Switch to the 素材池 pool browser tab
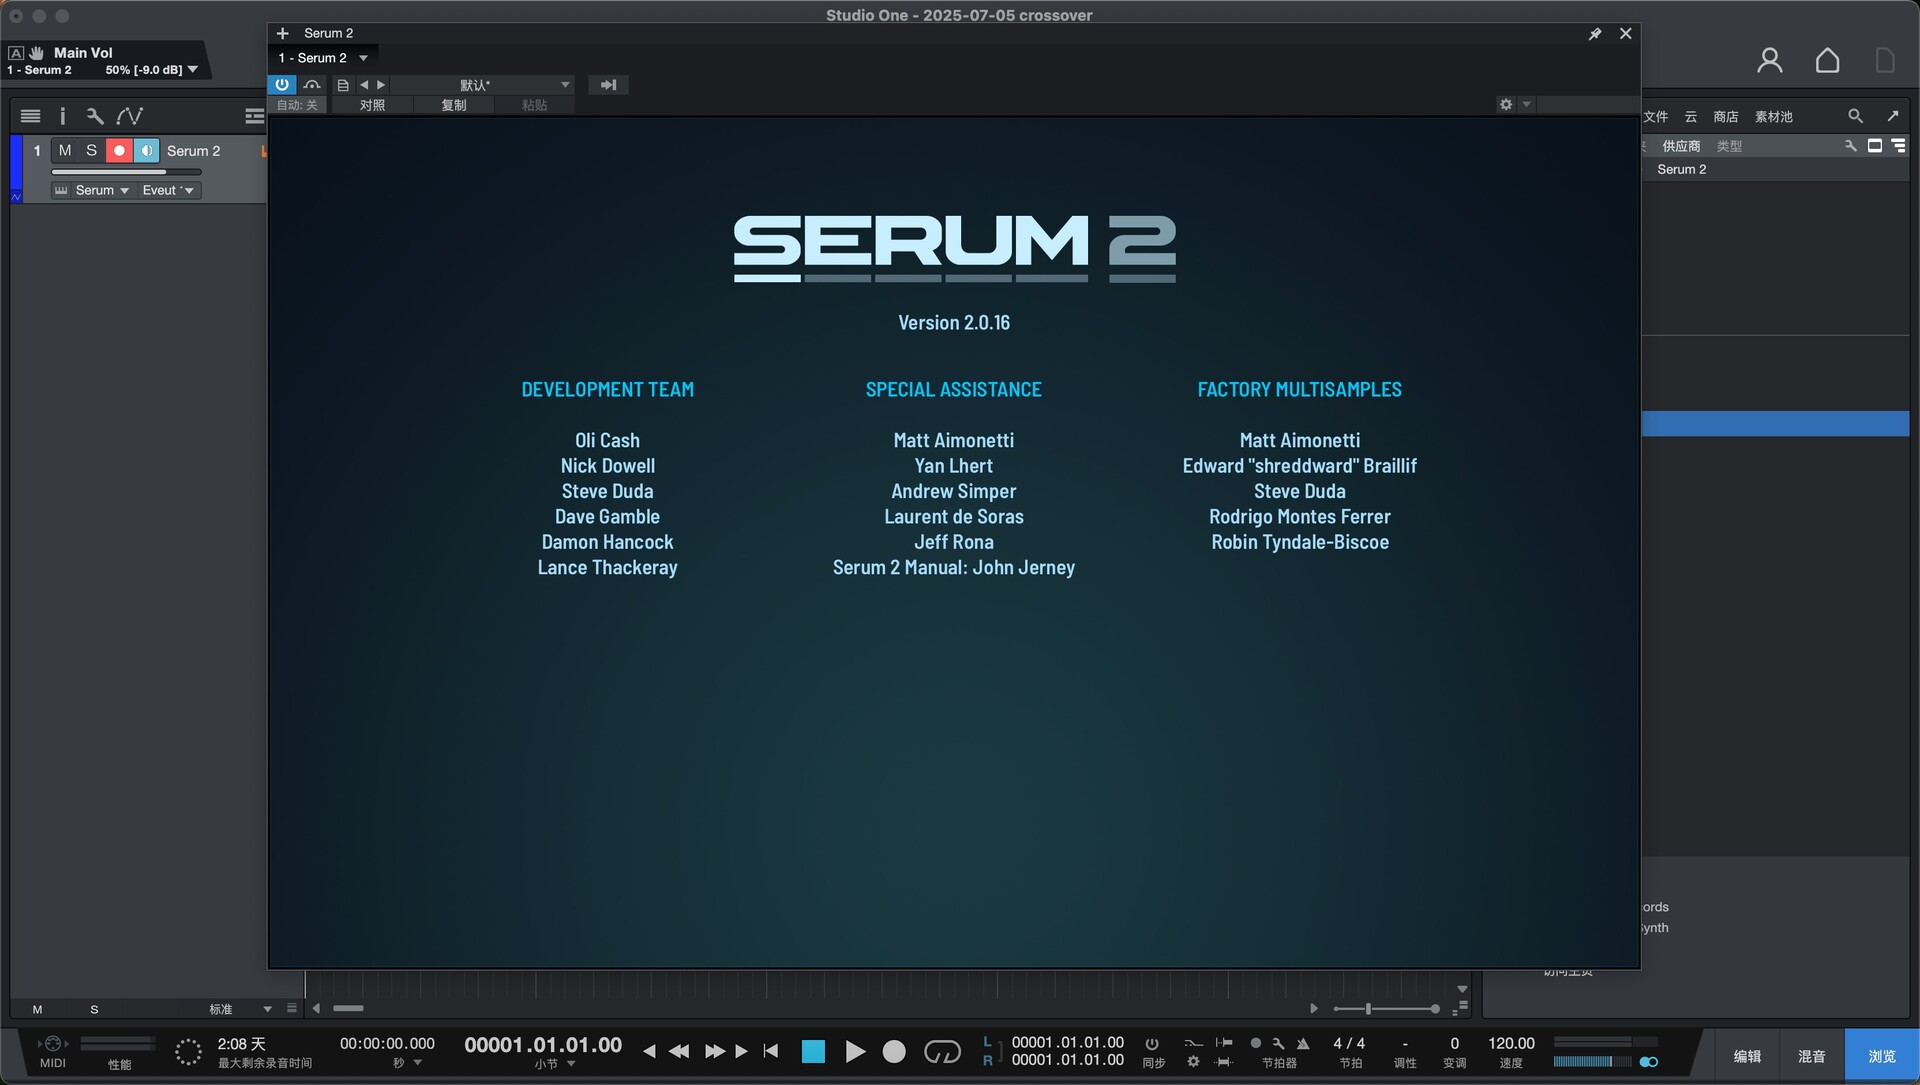 click(x=1774, y=117)
